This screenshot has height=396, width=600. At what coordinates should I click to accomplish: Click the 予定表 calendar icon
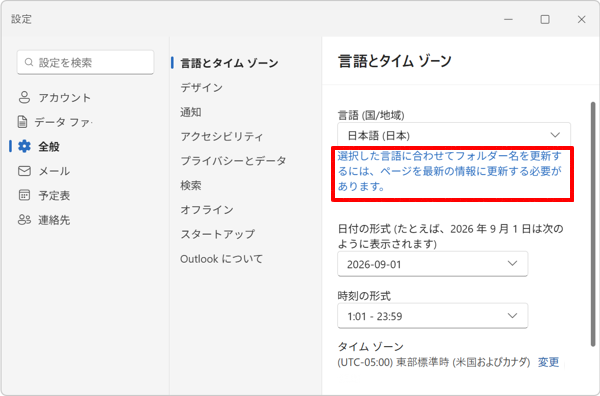(24, 195)
